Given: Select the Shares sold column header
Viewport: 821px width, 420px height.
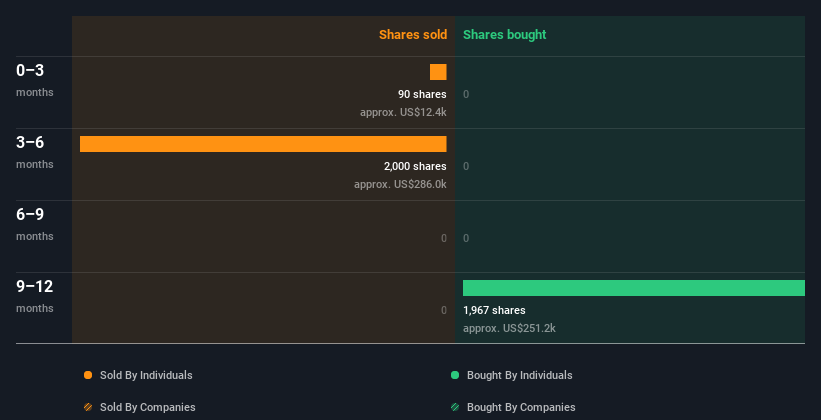Looking at the screenshot, I should tap(412, 35).
